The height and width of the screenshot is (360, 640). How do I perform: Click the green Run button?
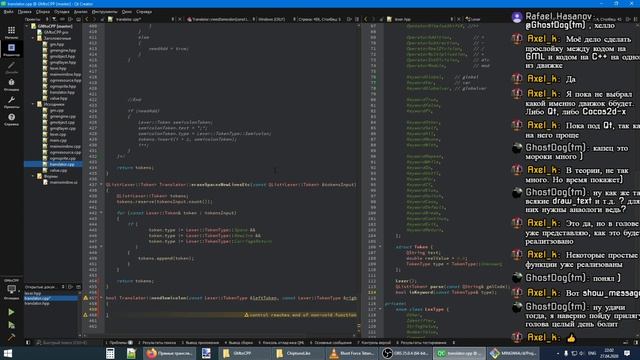coord(11,312)
